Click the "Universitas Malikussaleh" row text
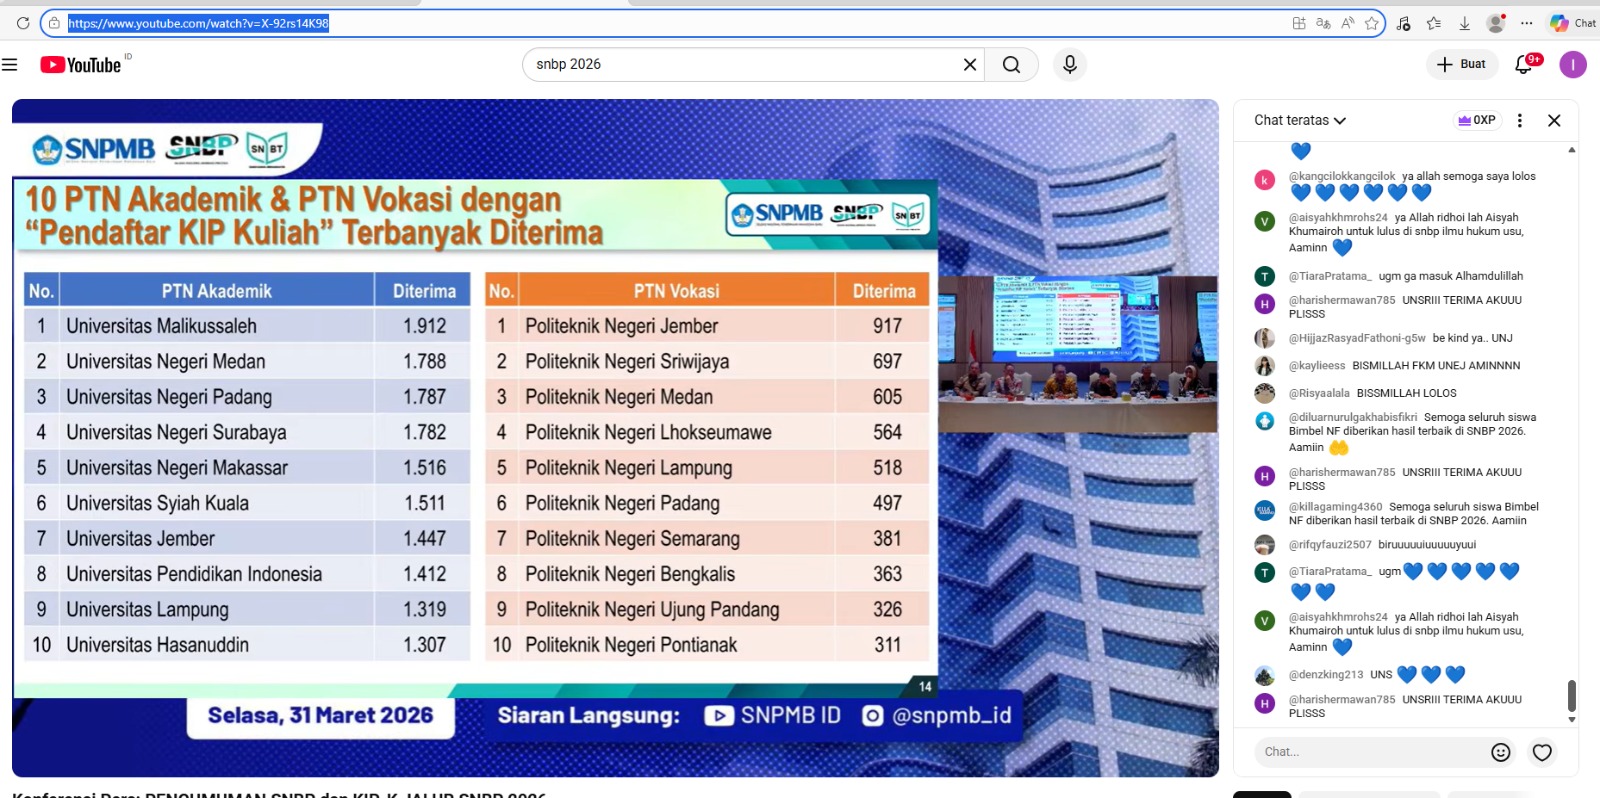Image resolution: width=1600 pixels, height=798 pixels. (161, 326)
